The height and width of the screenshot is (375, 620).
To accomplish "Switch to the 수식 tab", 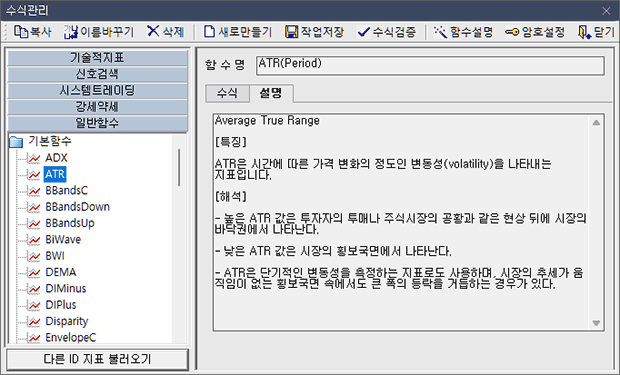I will (227, 93).
